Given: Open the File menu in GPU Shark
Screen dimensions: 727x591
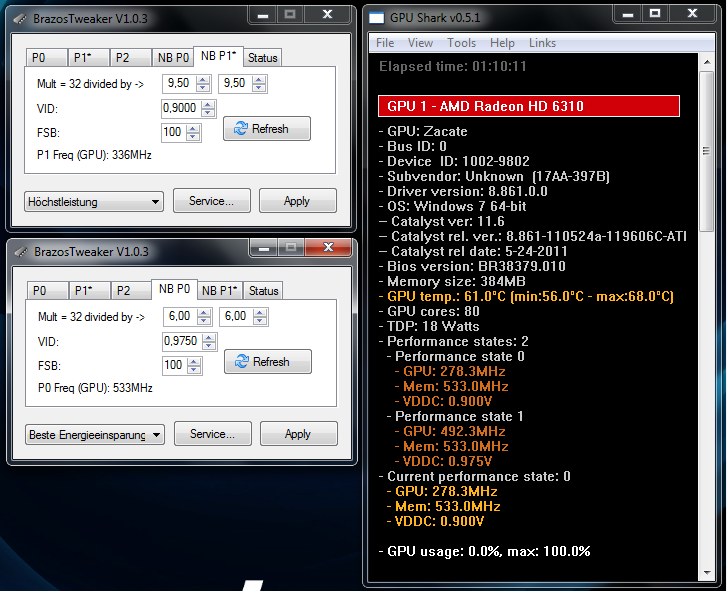Looking at the screenshot, I should click(385, 43).
